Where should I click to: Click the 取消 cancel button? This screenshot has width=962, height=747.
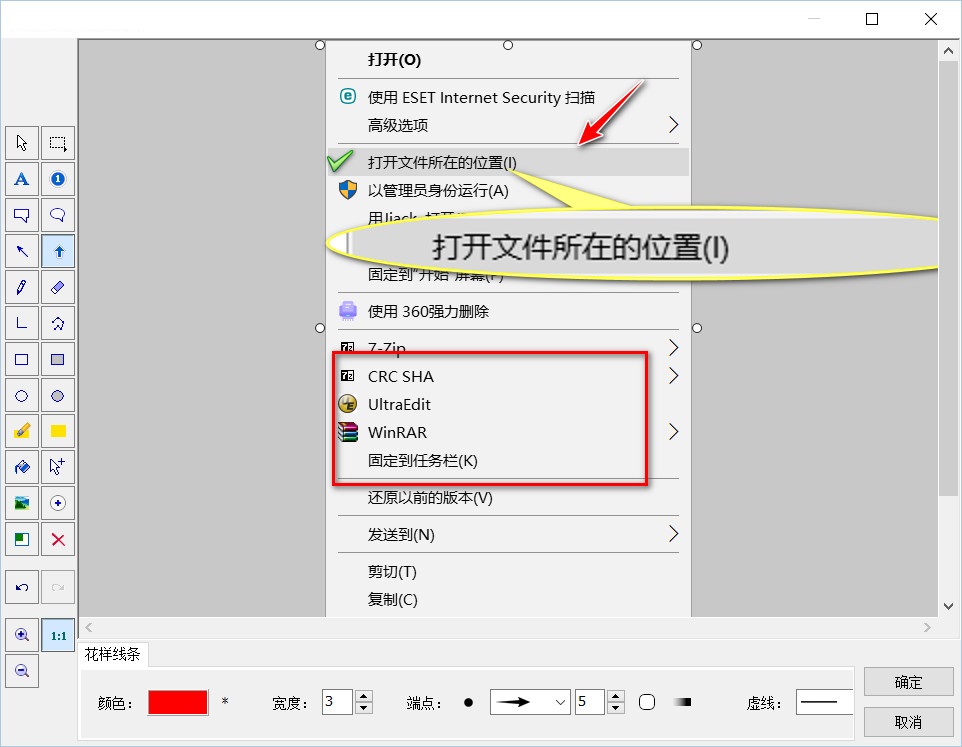click(908, 722)
